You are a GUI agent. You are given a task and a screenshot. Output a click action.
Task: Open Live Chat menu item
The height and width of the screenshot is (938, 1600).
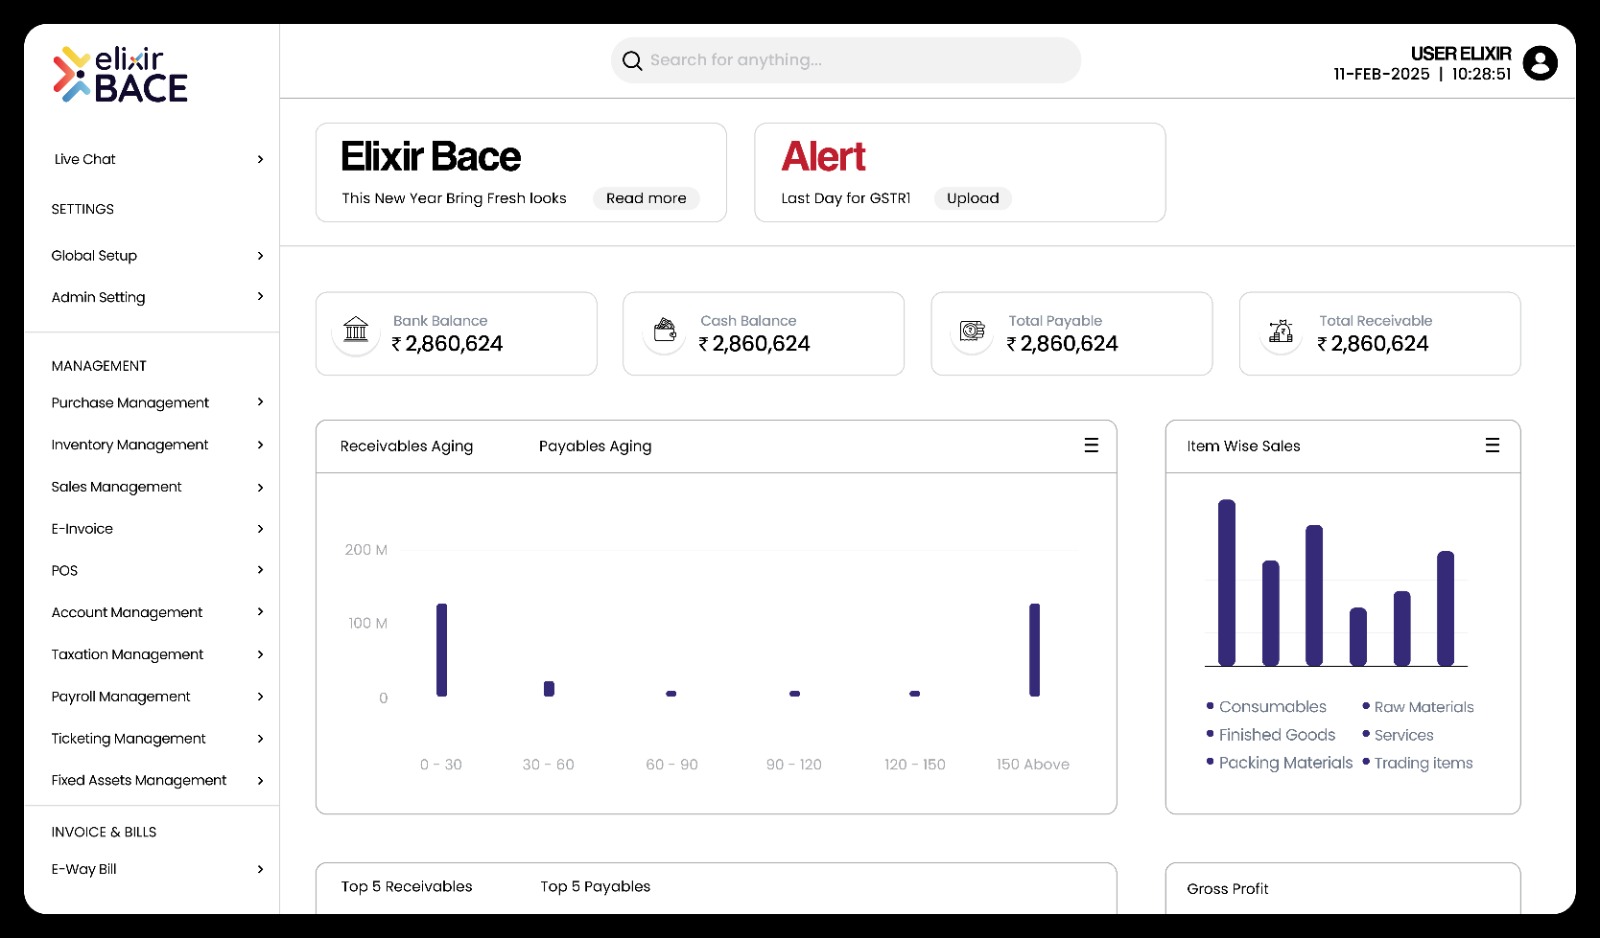85,159
